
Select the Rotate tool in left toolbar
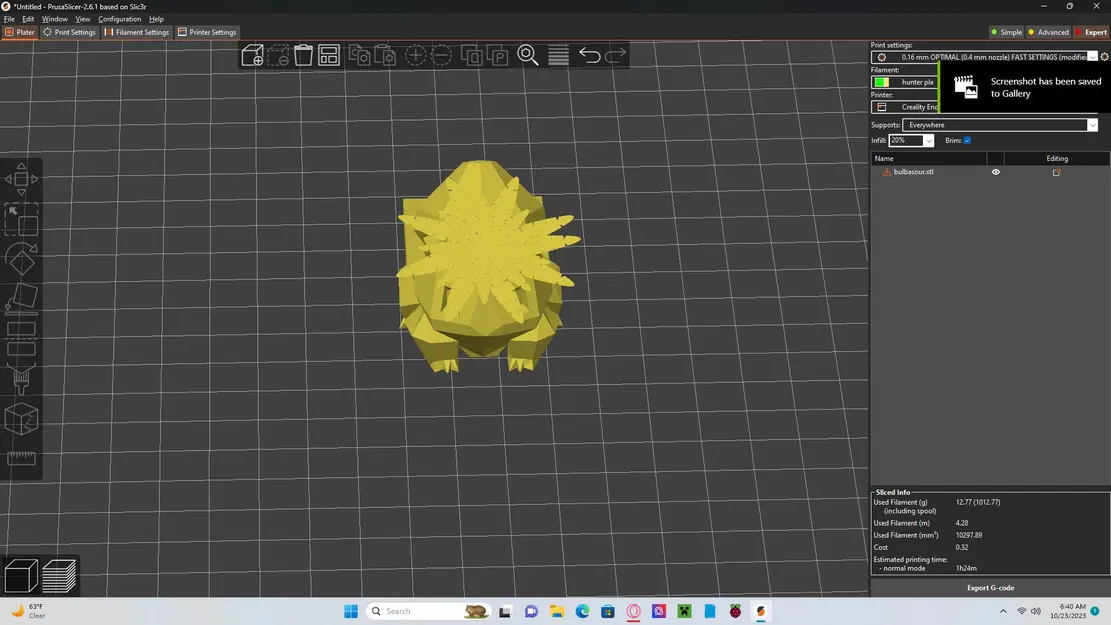pos(21,260)
